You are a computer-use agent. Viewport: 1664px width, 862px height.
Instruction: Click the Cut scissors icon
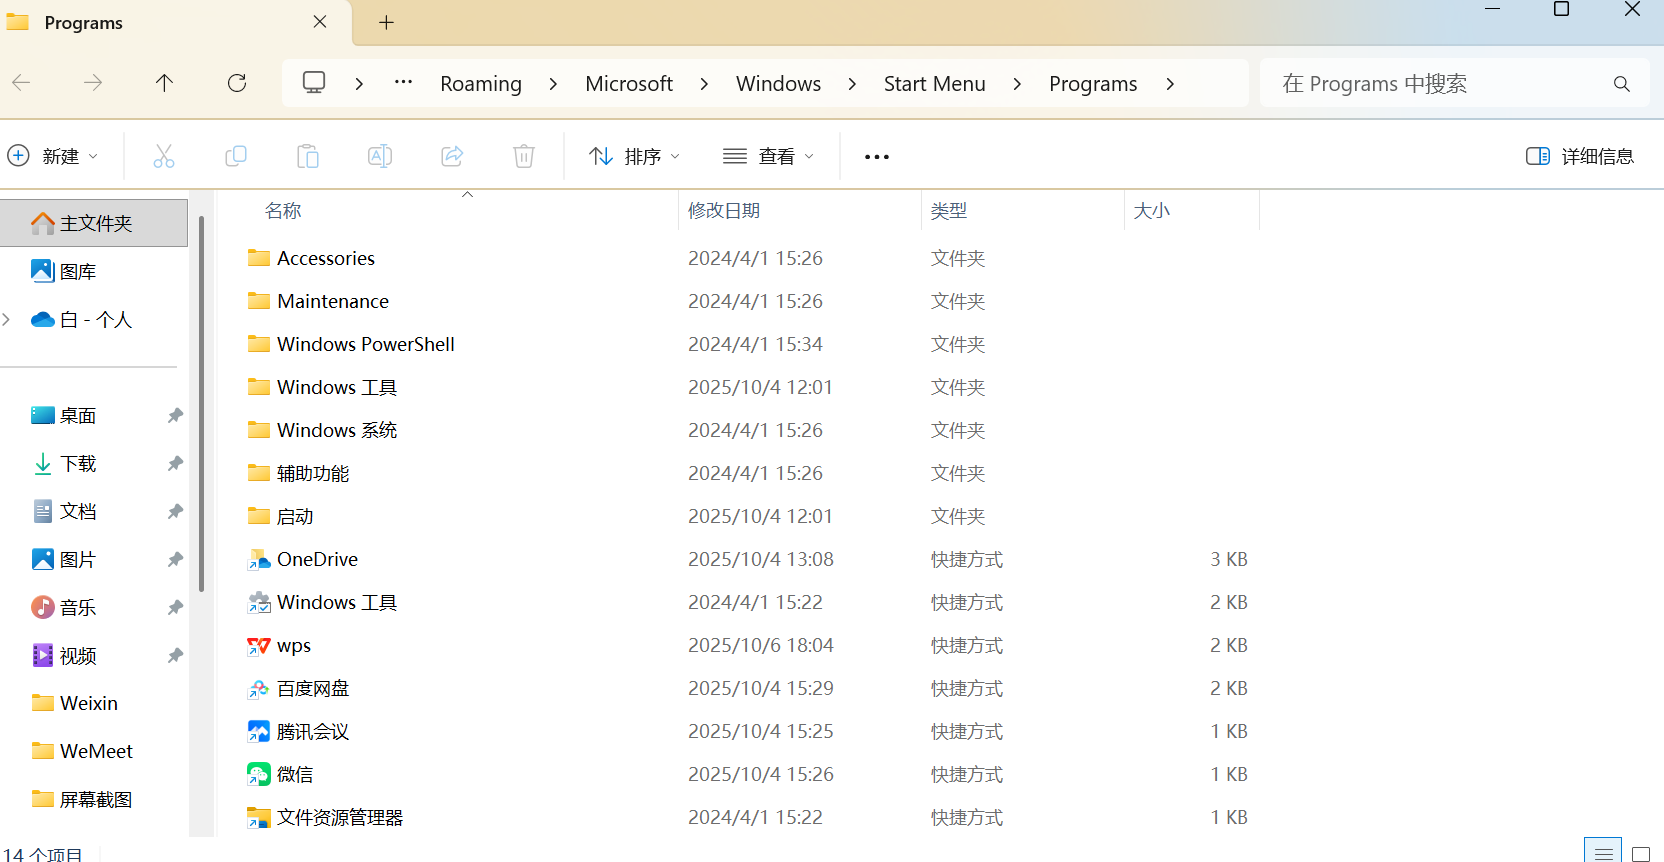point(164,156)
